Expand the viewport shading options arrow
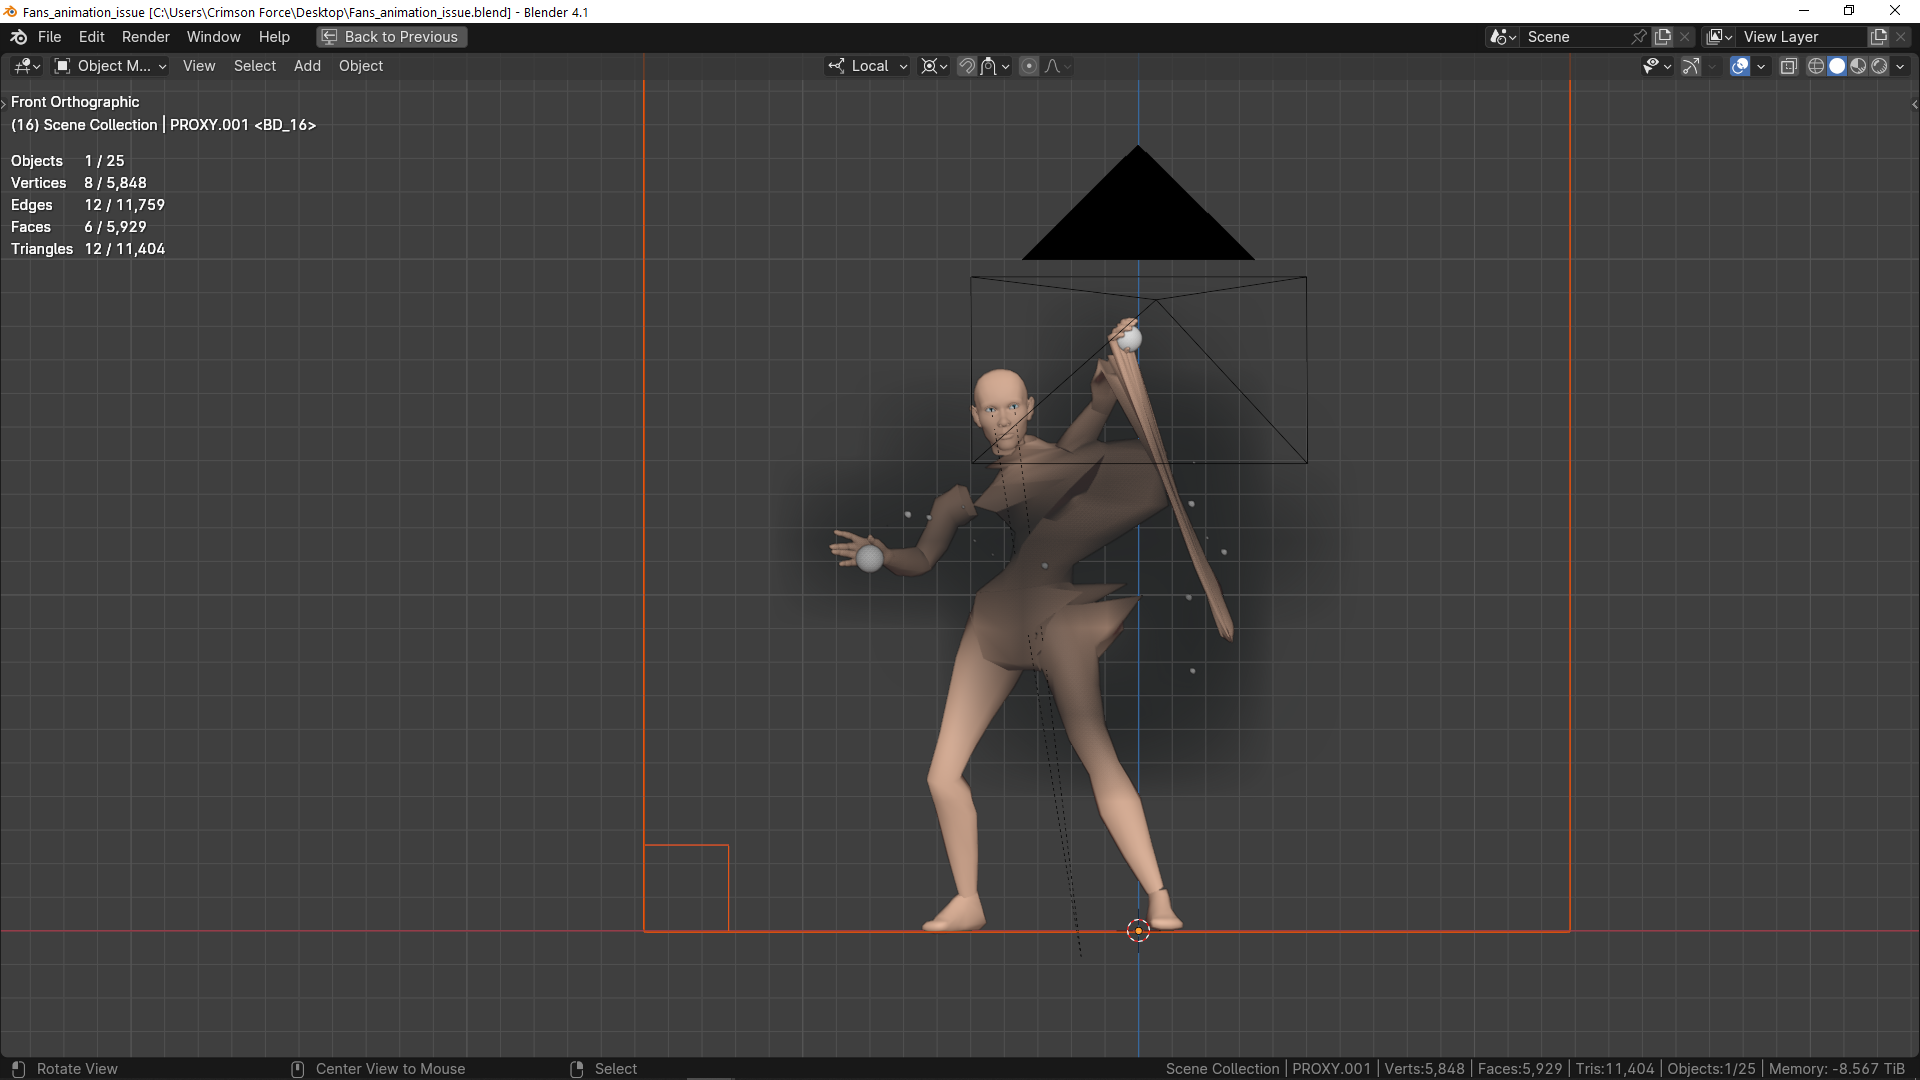Screen dimensions: 1920x1080 [x=1900, y=66]
